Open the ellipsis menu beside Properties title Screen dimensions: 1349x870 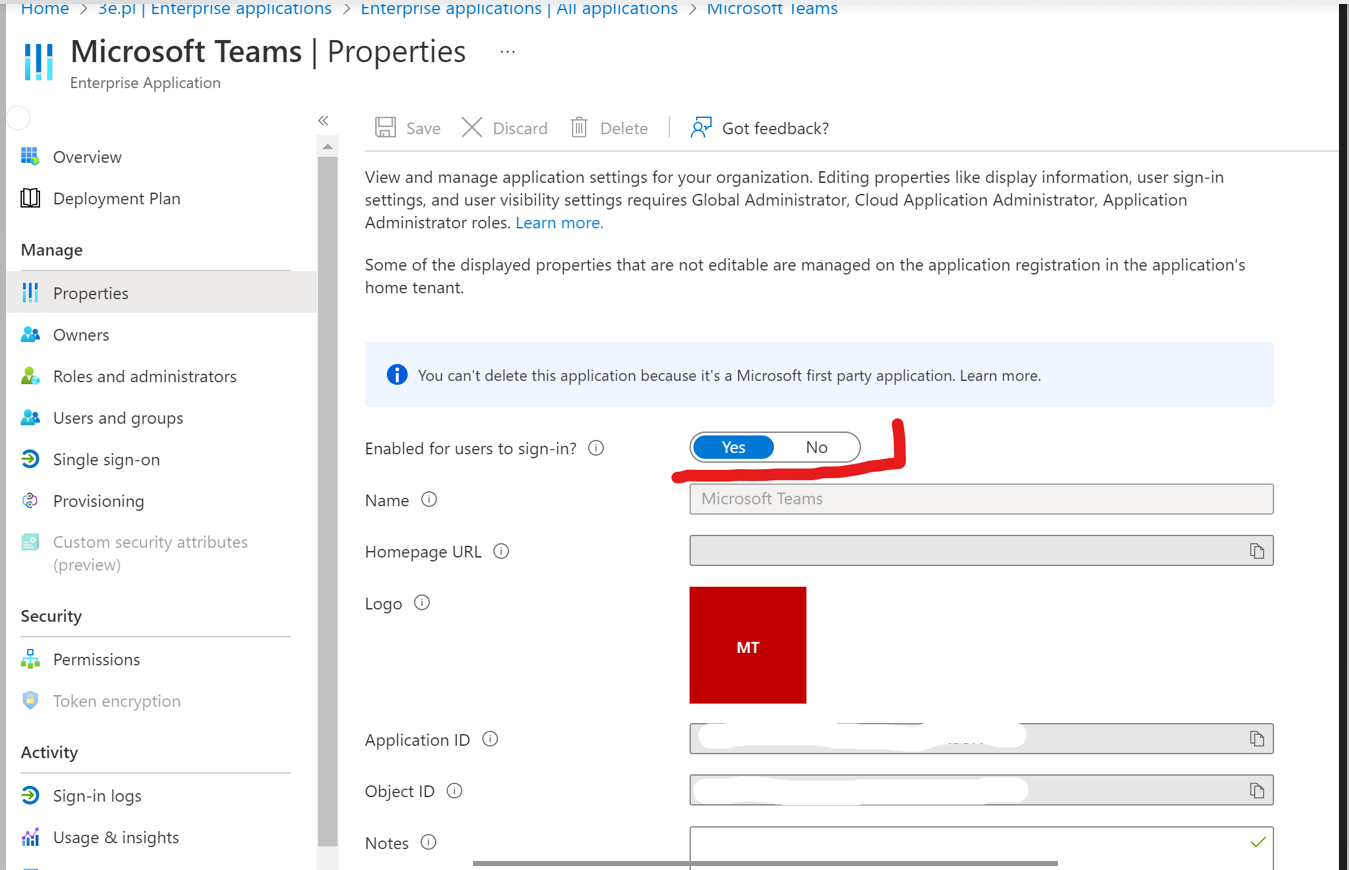507,51
